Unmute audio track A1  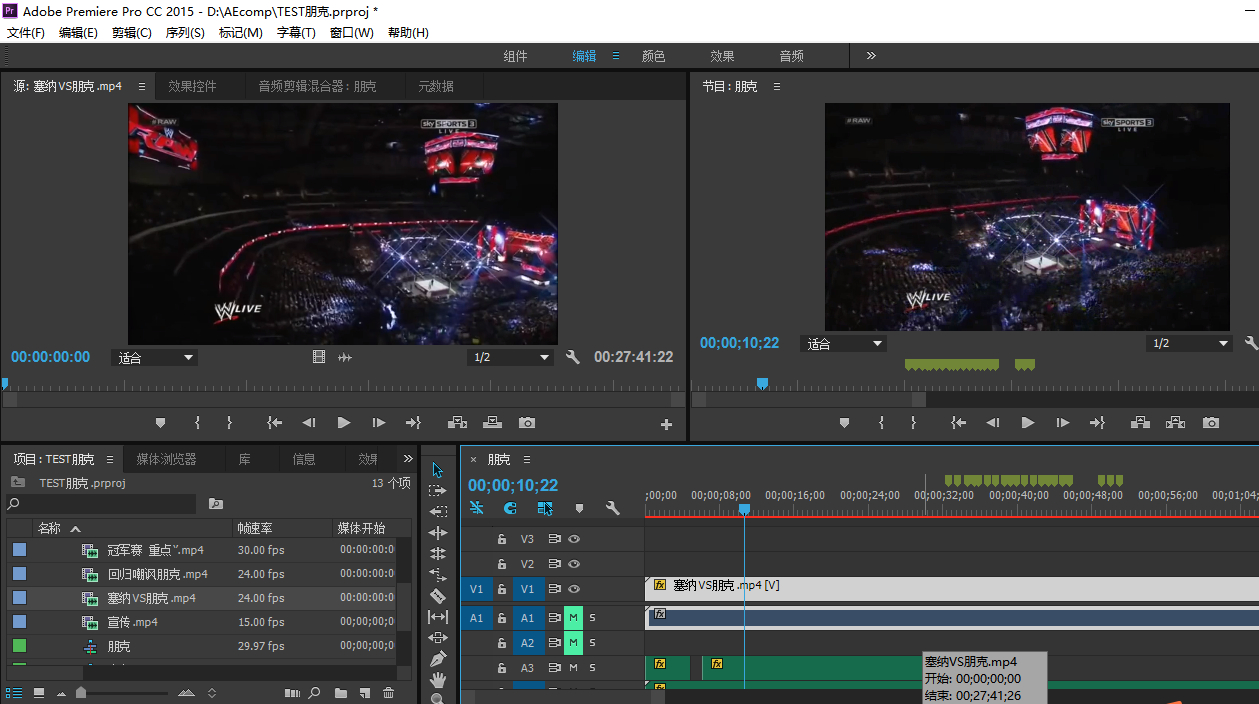coord(573,618)
